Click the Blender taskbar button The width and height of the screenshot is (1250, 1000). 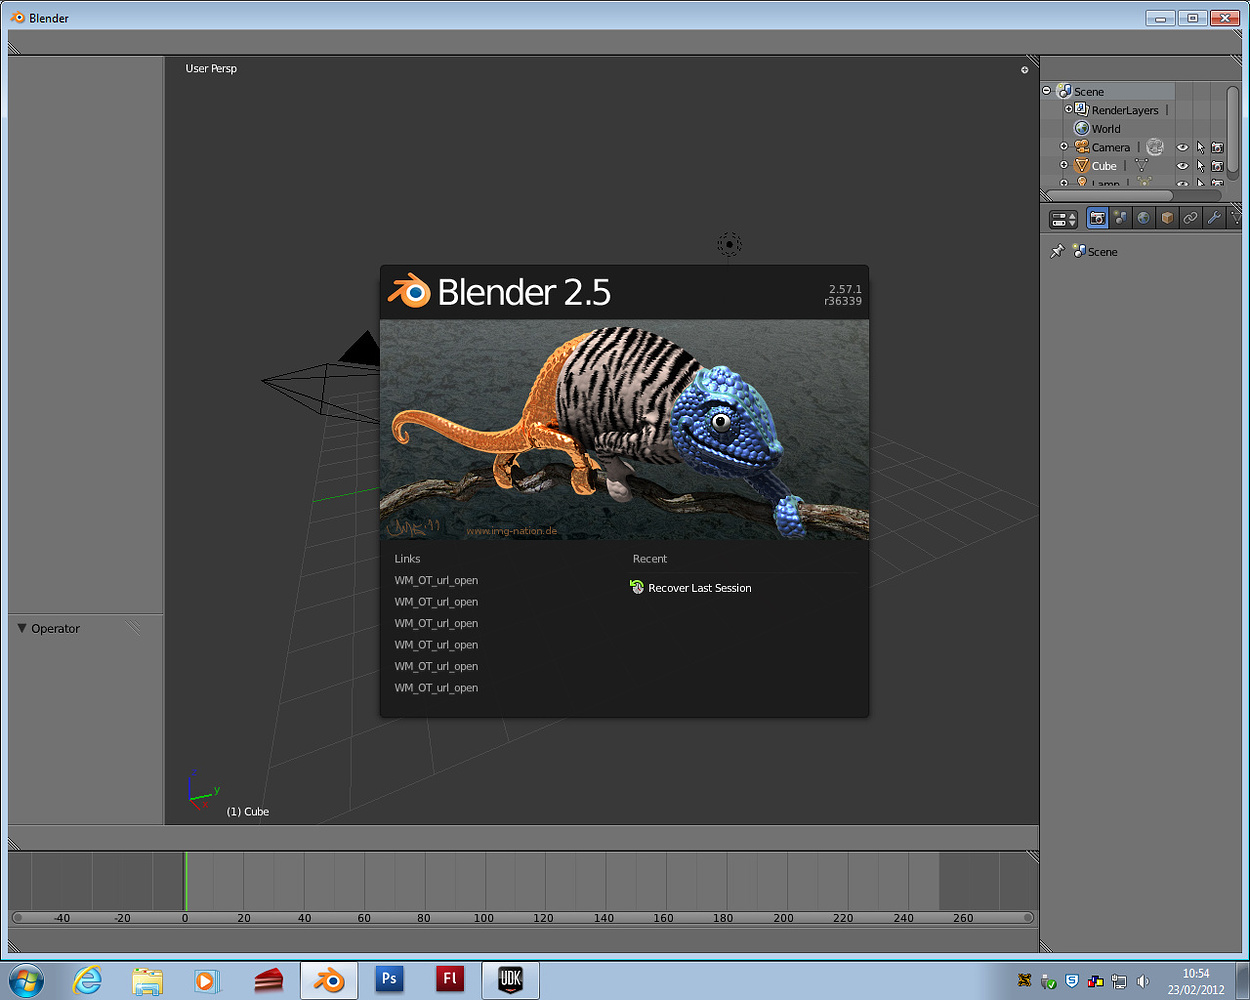pyautogui.click(x=329, y=981)
